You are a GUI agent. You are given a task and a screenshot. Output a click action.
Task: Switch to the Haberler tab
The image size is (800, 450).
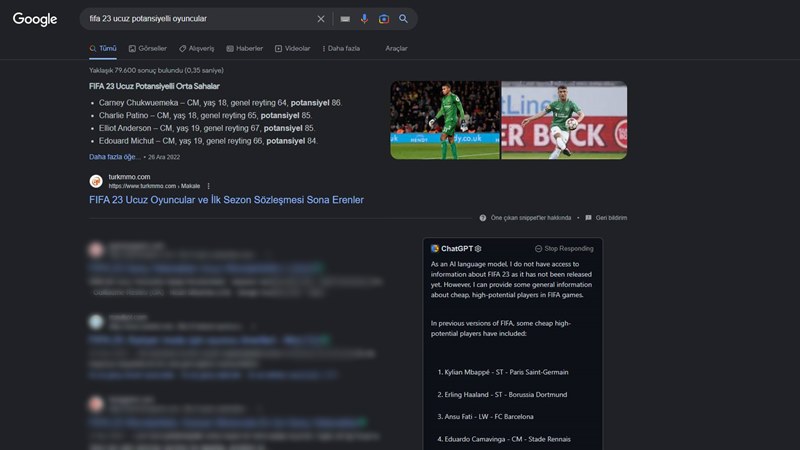(x=244, y=48)
